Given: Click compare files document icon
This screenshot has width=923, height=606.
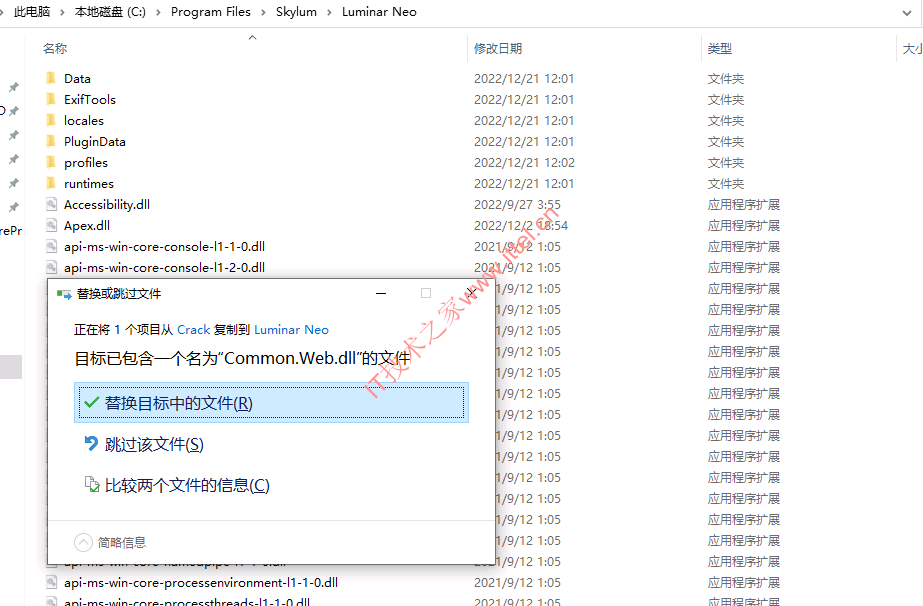Looking at the screenshot, I should point(91,485).
